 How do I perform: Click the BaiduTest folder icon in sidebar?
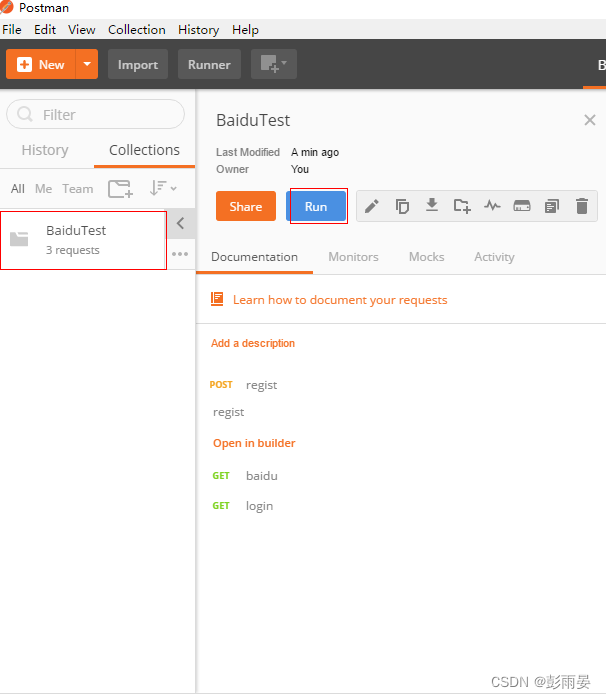pos(19,239)
